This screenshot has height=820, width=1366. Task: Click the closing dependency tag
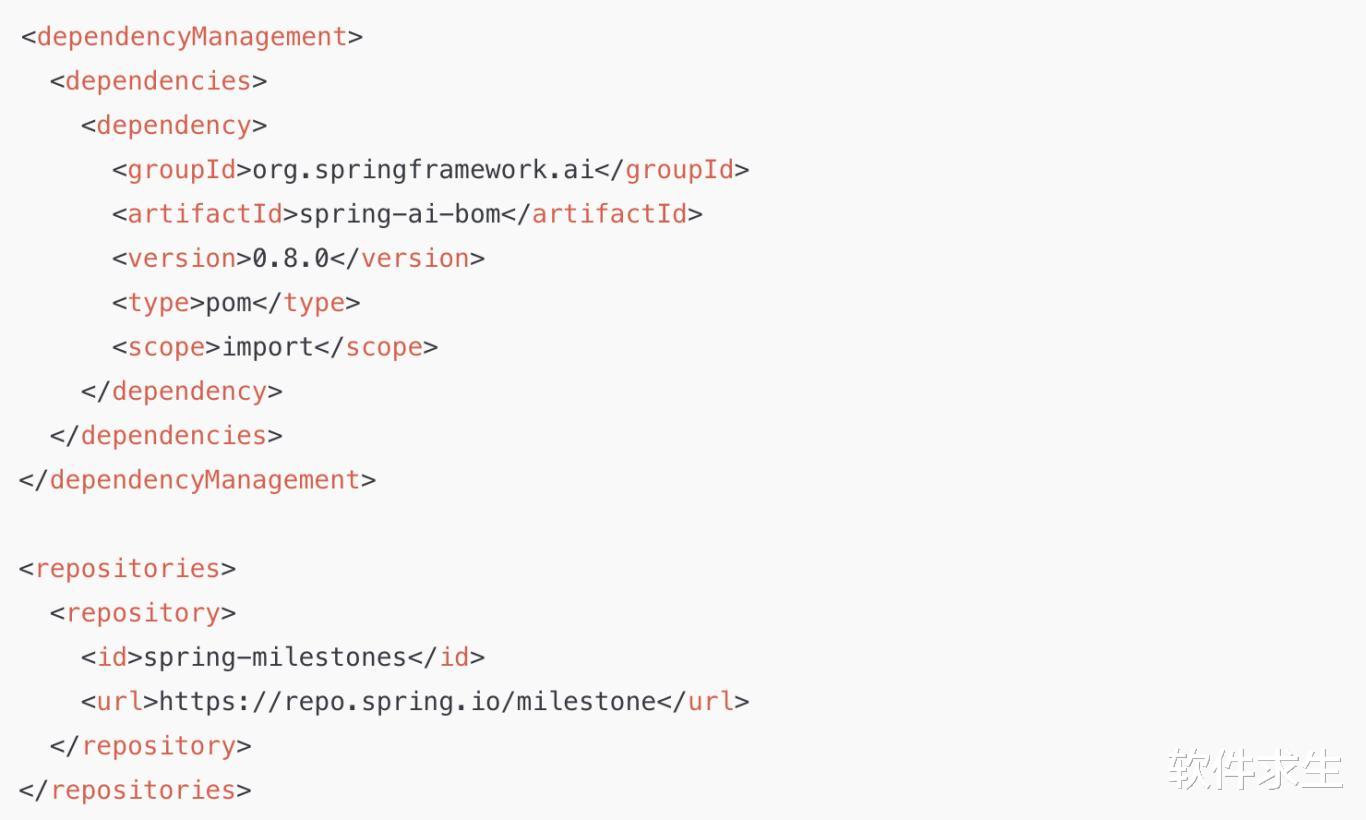[x=182, y=391]
